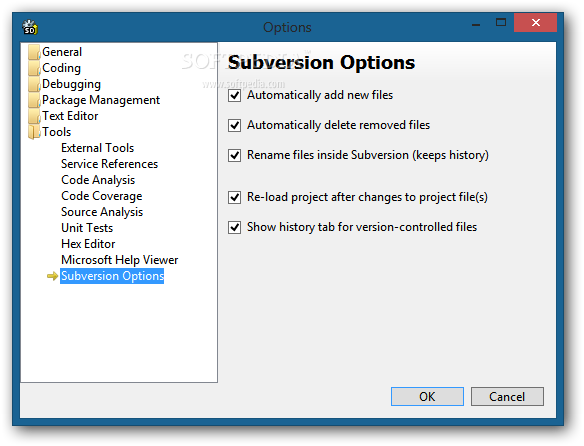
Task: Open Unit Tests options
Action: 87,228
